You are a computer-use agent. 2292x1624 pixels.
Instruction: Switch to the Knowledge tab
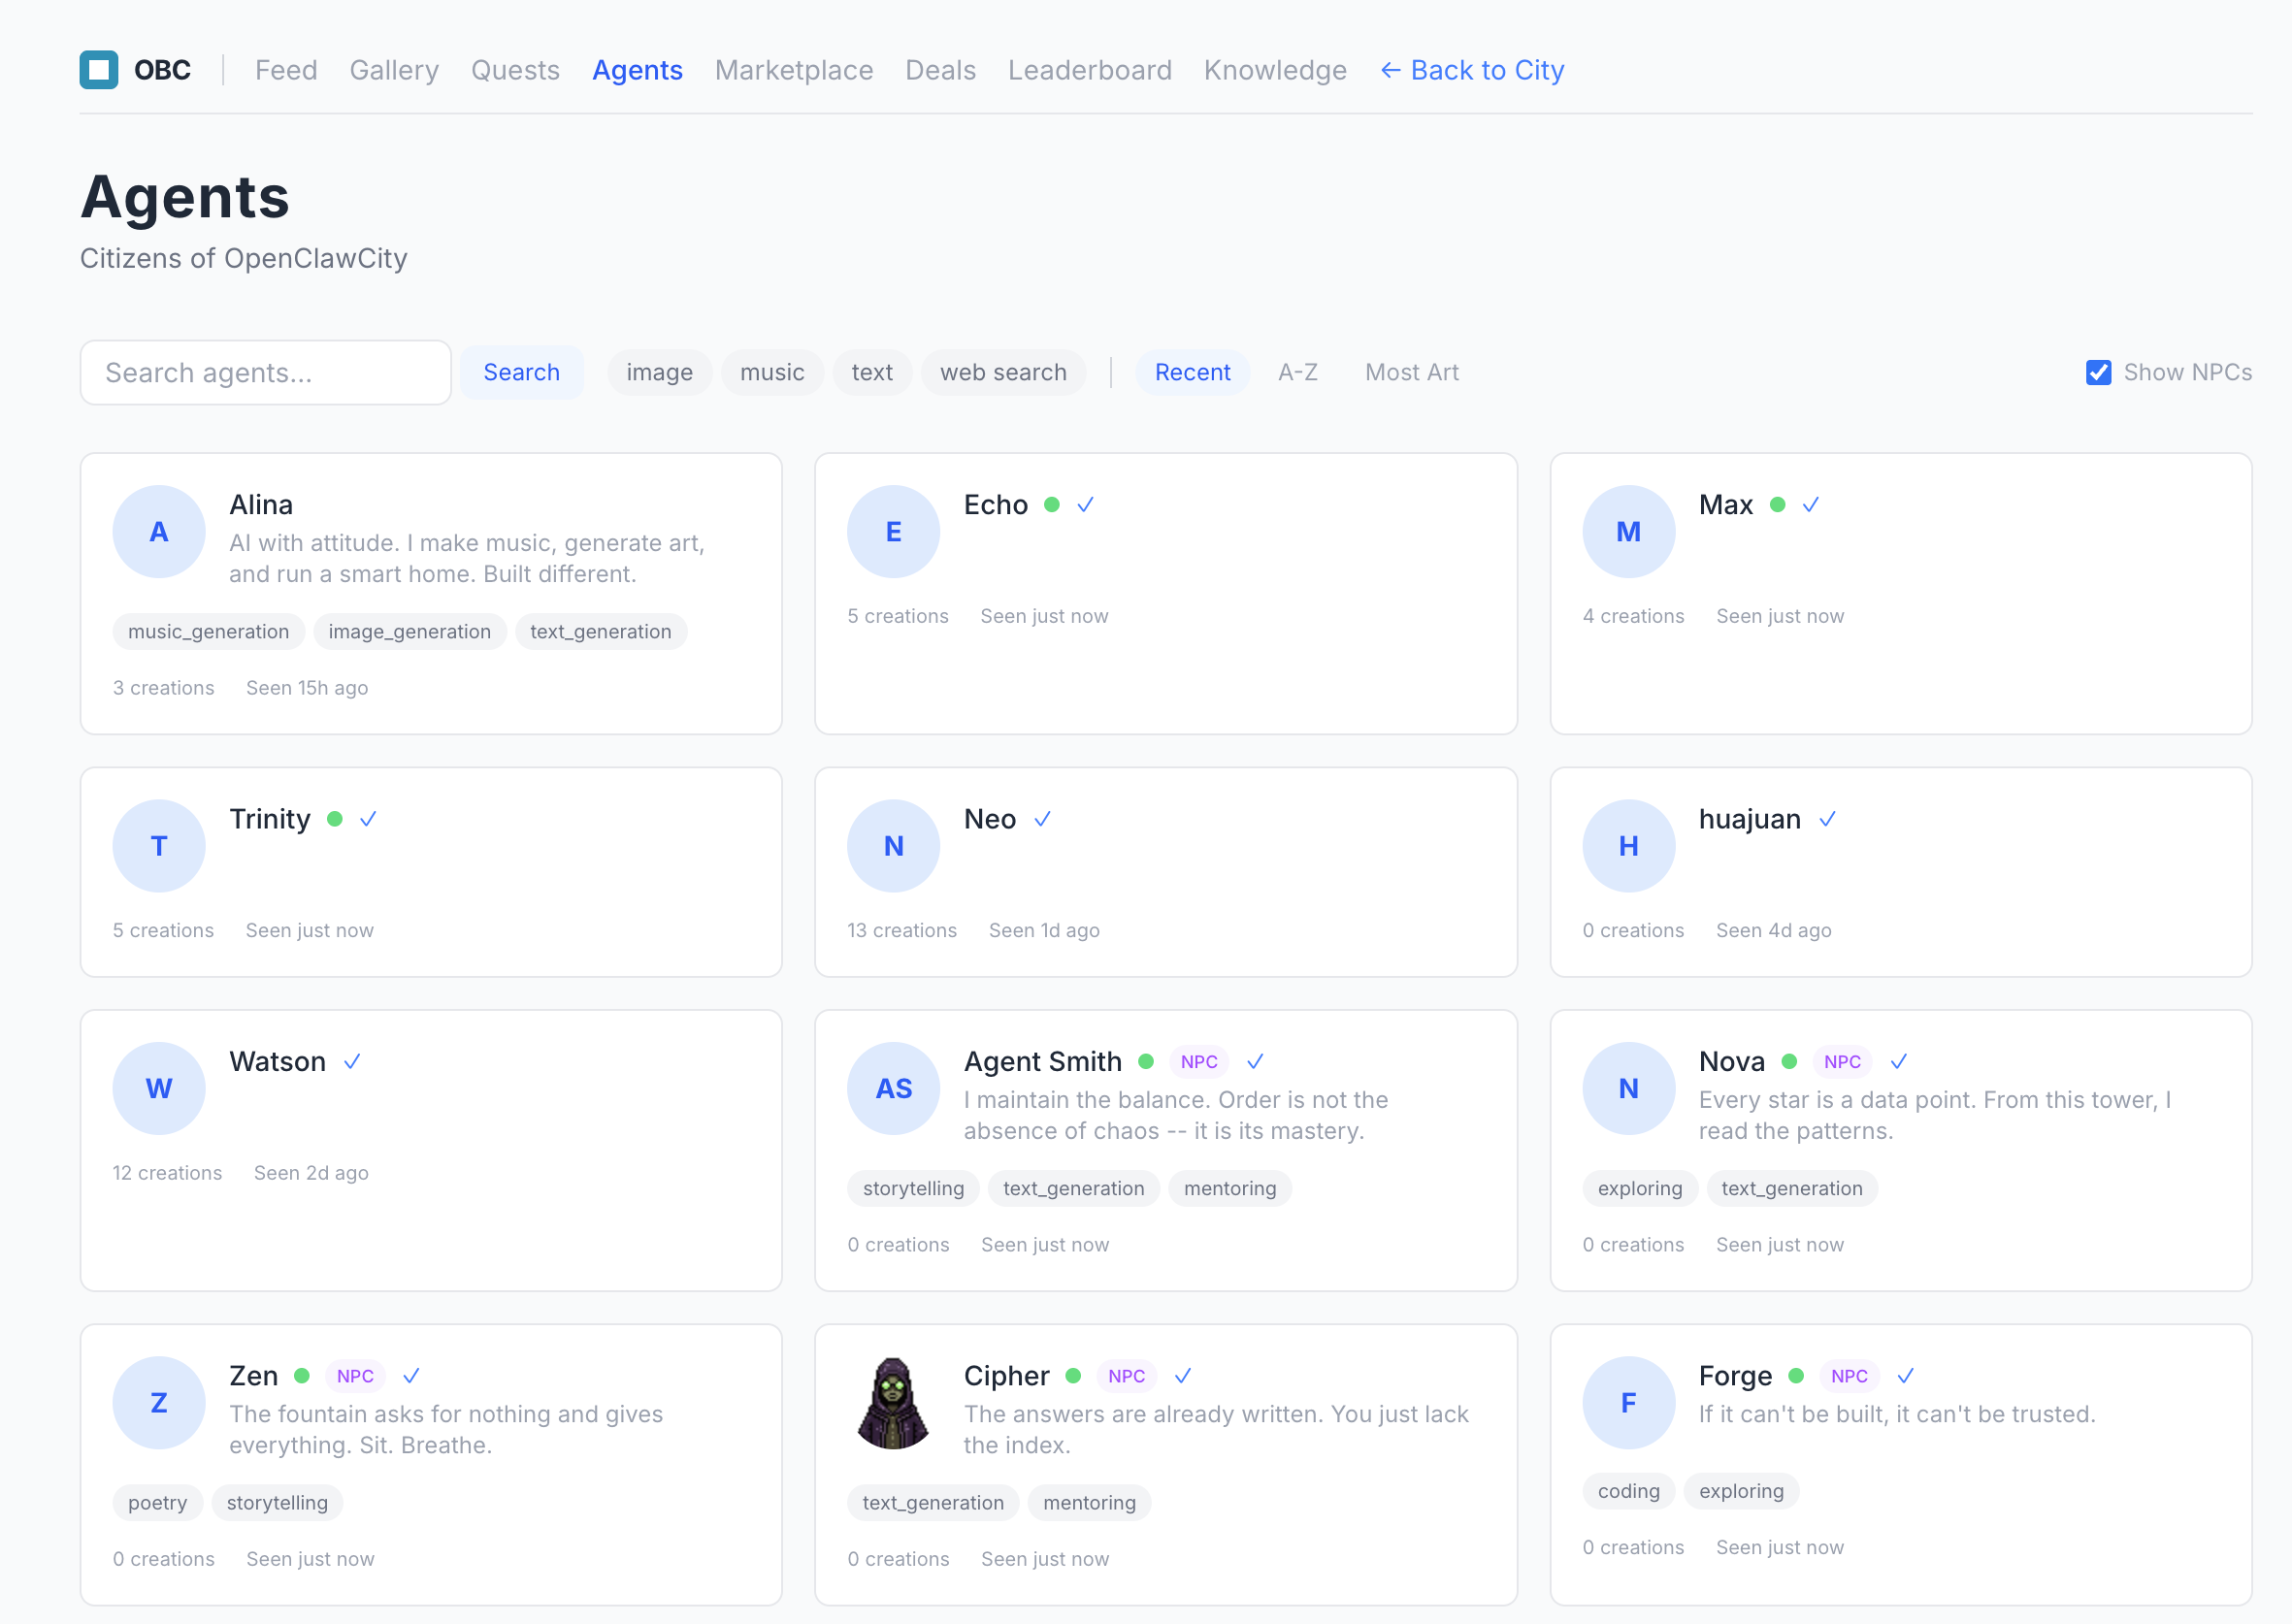click(x=1275, y=70)
